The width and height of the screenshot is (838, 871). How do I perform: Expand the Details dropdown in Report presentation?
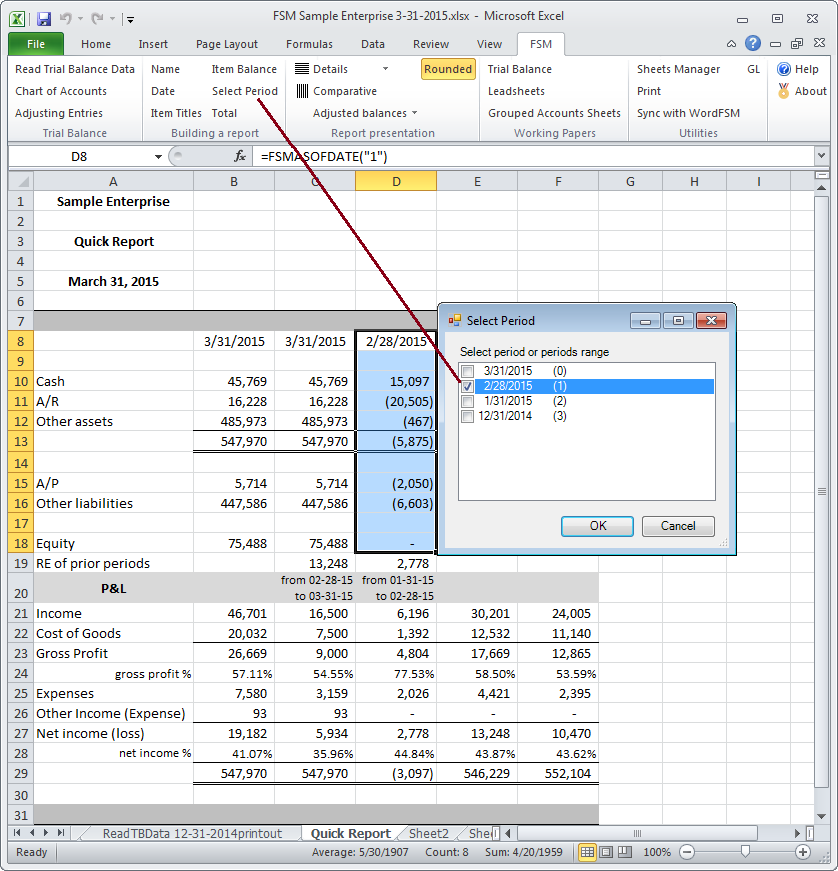[385, 69]
